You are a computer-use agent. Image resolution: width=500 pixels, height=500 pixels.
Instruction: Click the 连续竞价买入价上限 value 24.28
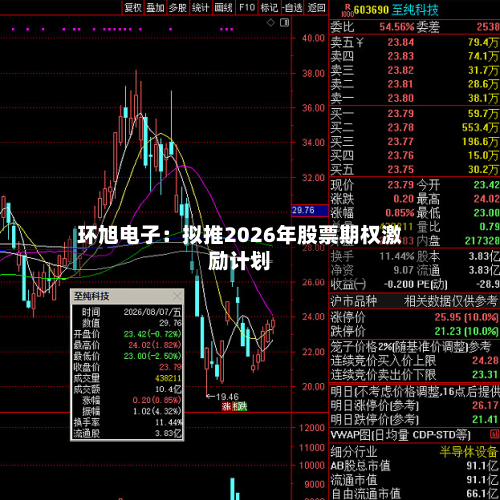[x=485, y=360]
